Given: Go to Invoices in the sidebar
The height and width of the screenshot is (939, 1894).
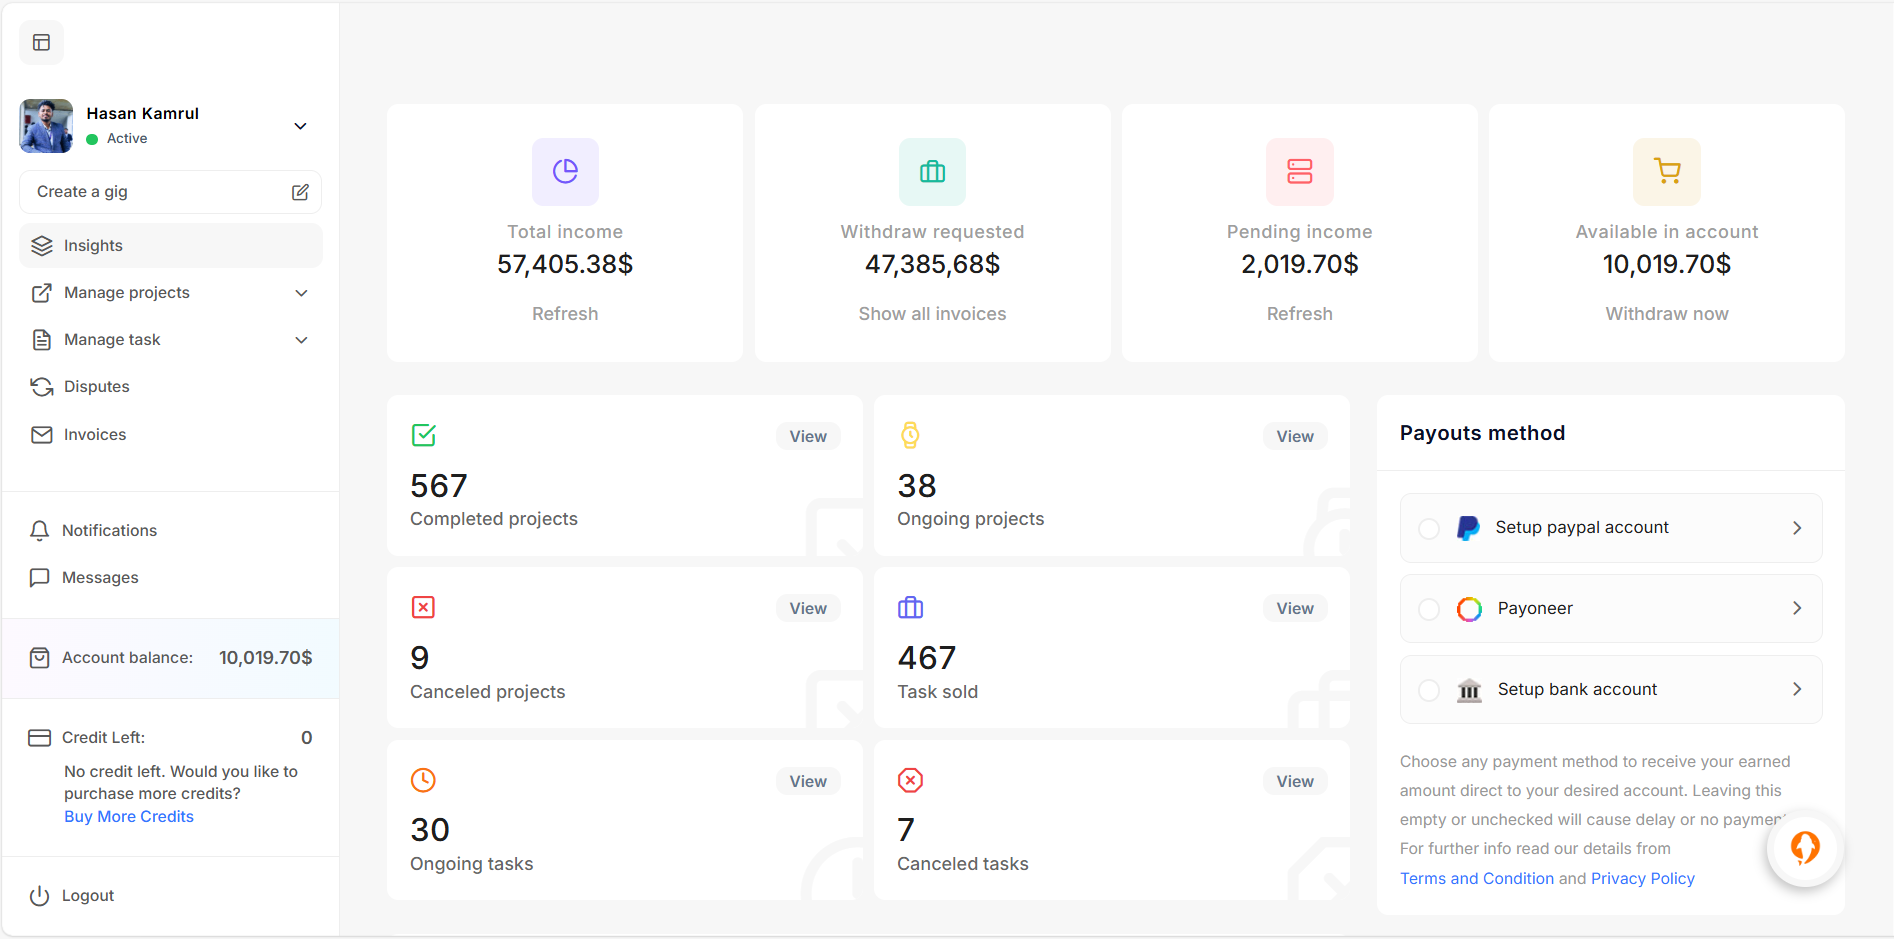Looking at the screenshot, I should pos(95,435).
